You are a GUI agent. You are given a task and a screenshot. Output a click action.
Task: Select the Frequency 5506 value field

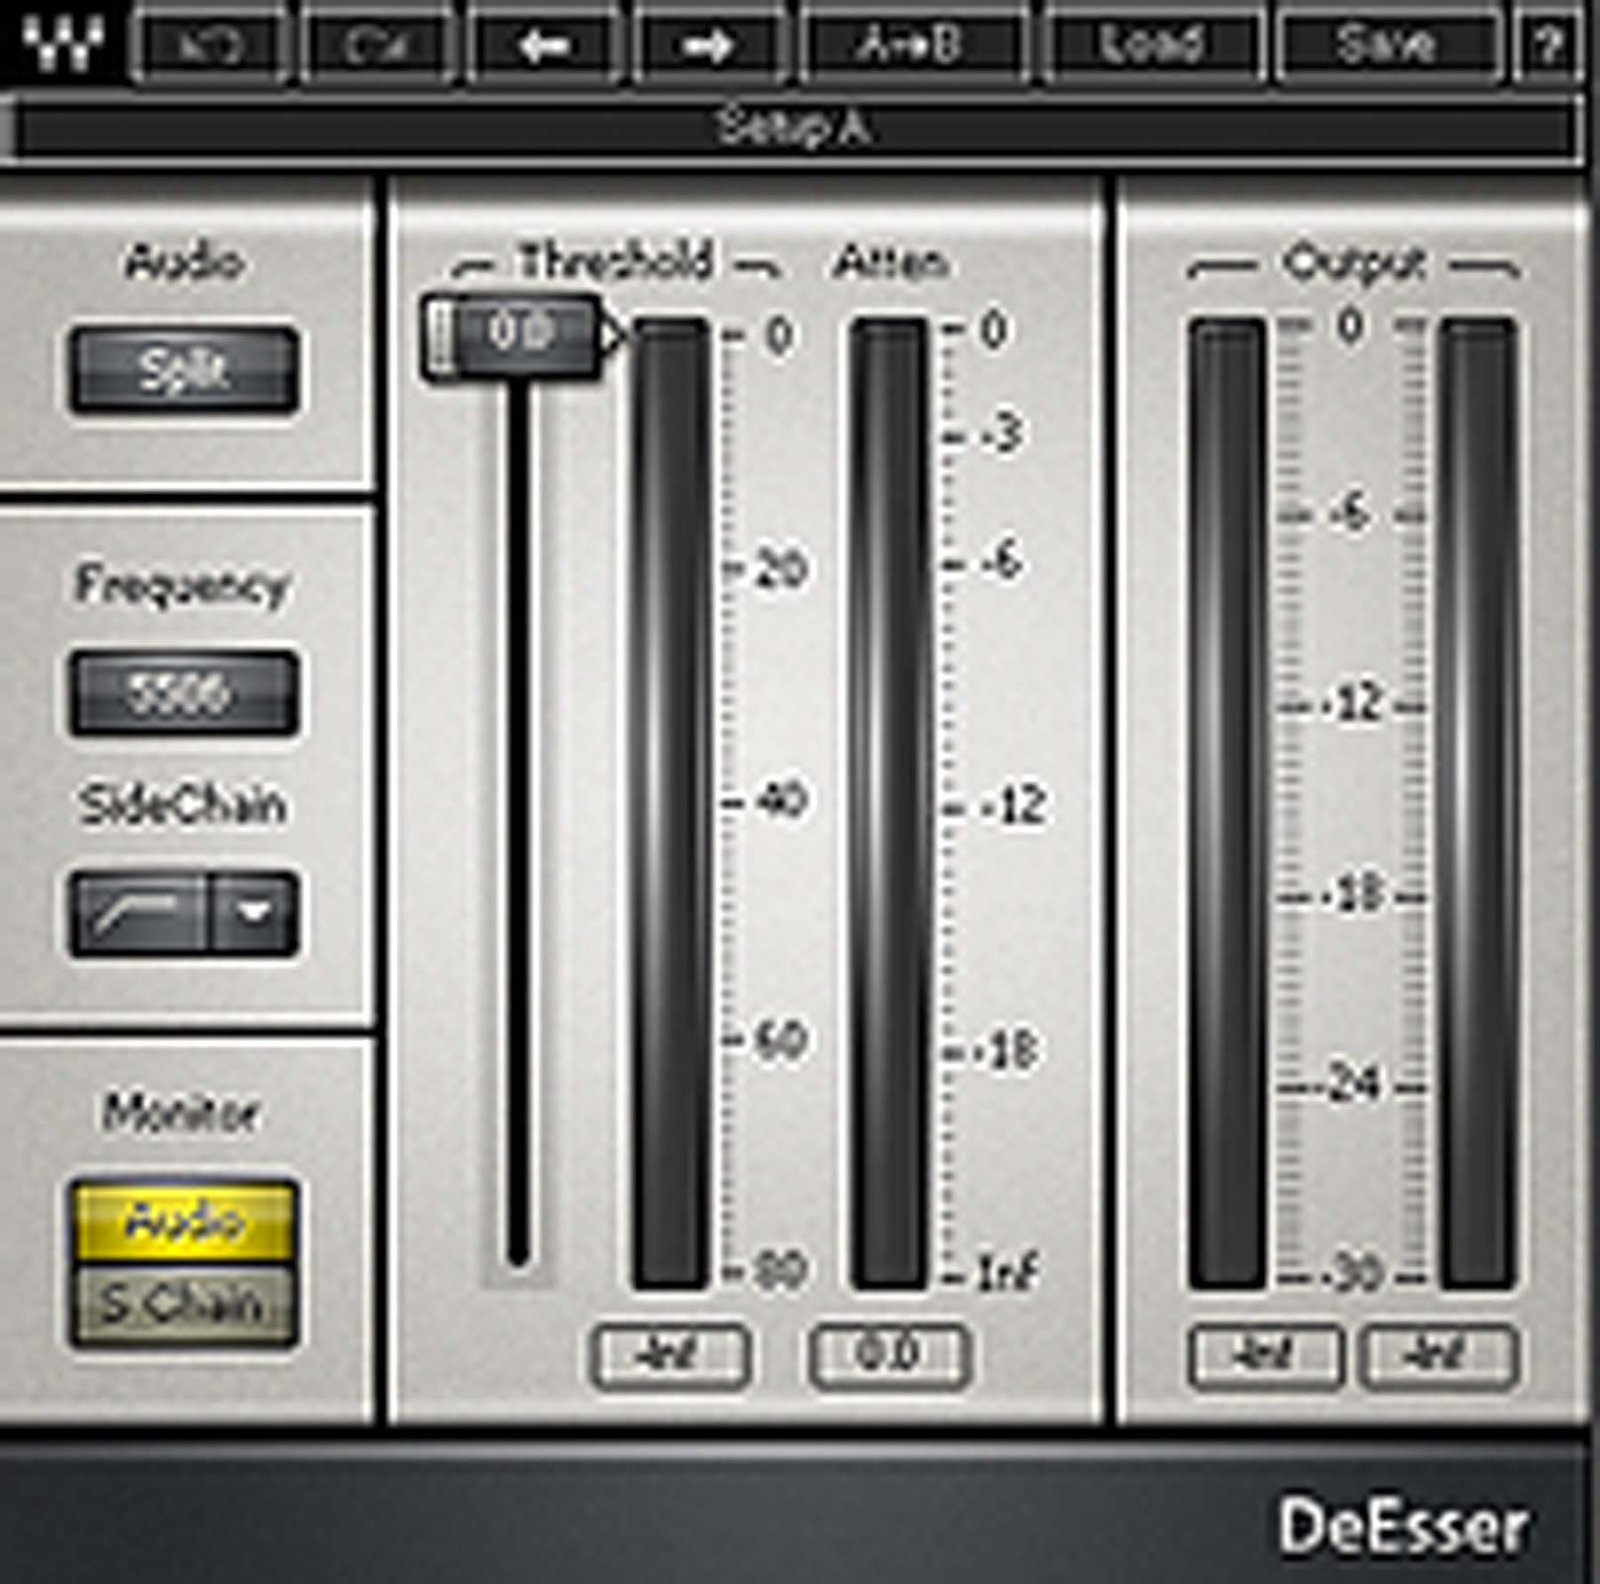184,693
